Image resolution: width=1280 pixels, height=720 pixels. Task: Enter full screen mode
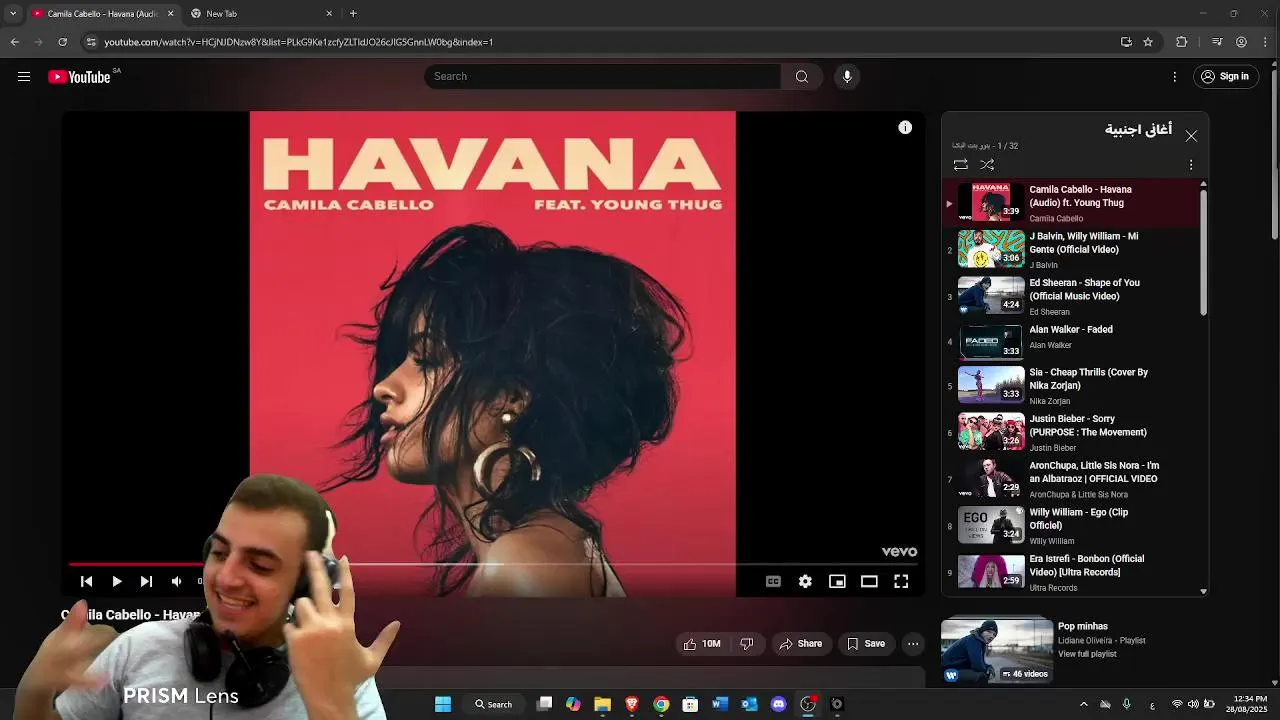point(901,581)
